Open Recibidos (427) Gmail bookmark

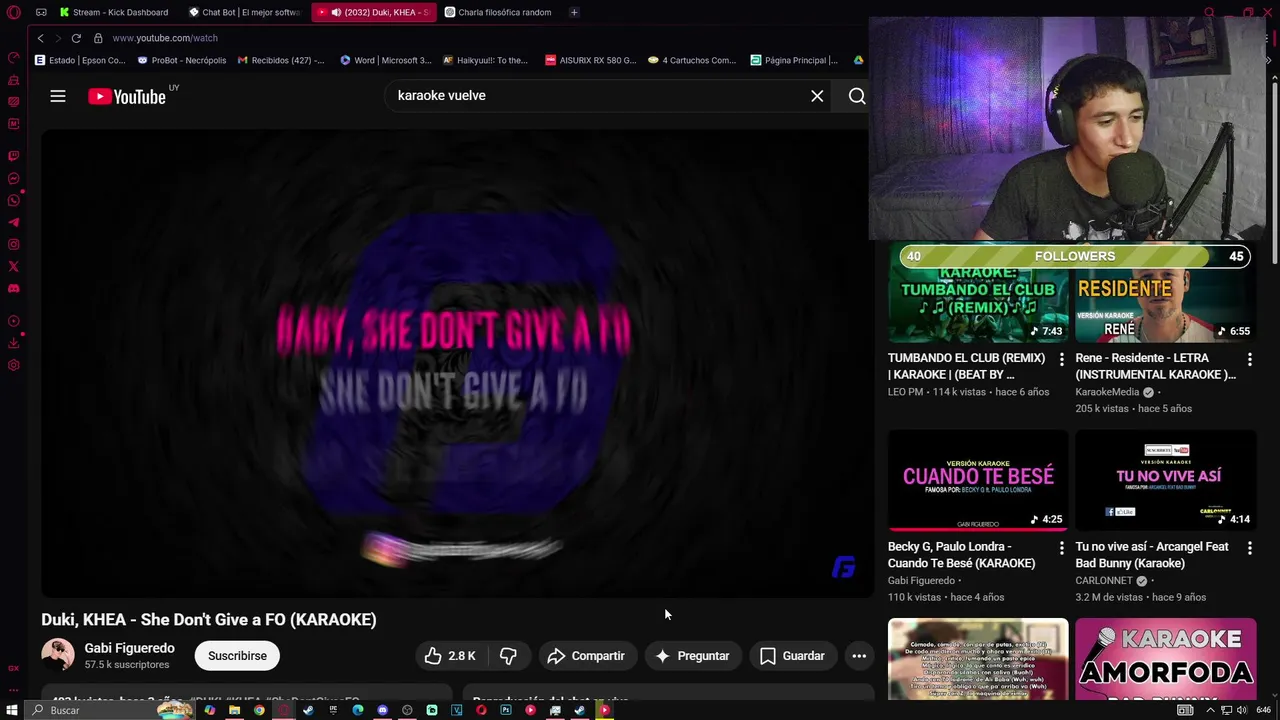281,60
